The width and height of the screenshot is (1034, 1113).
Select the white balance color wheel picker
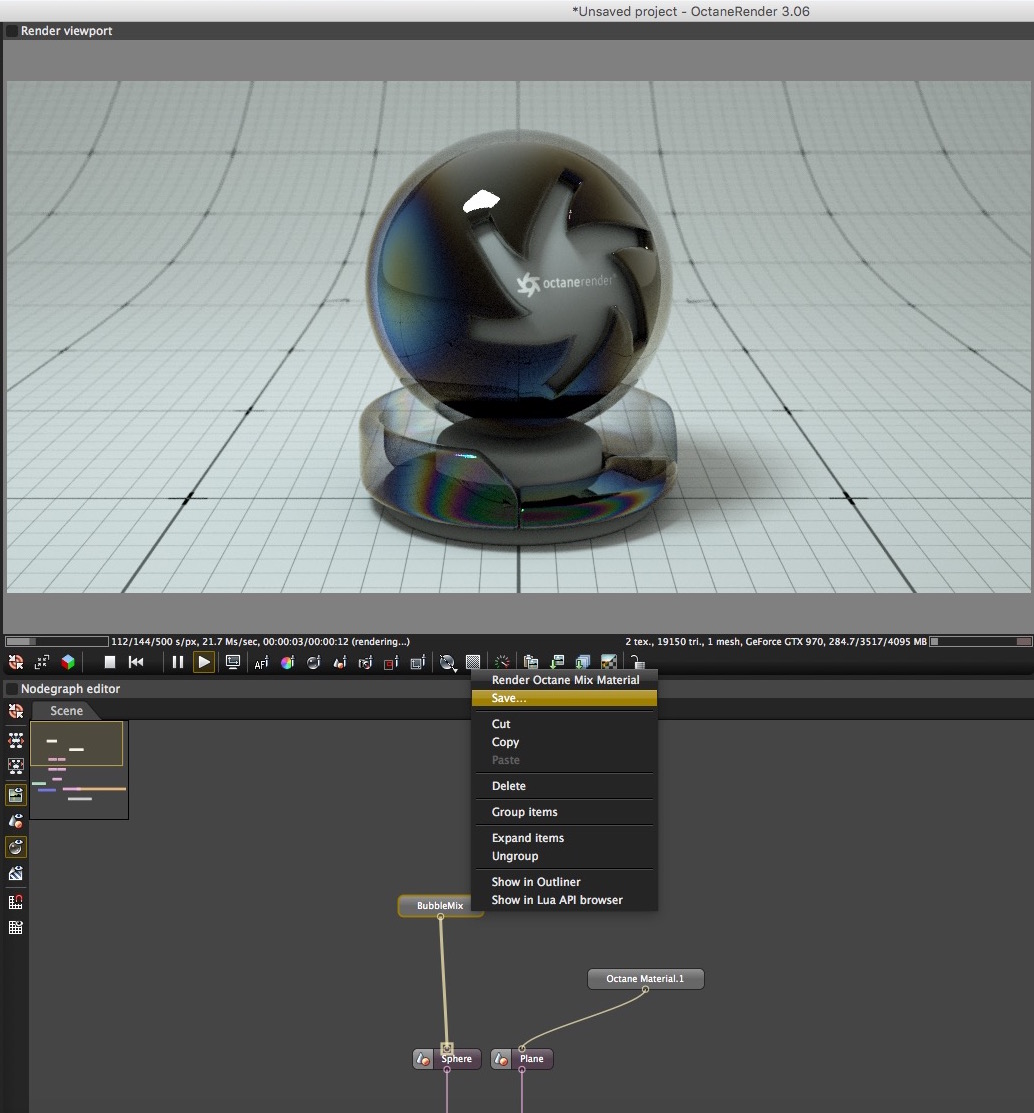[x=287, y=662]
